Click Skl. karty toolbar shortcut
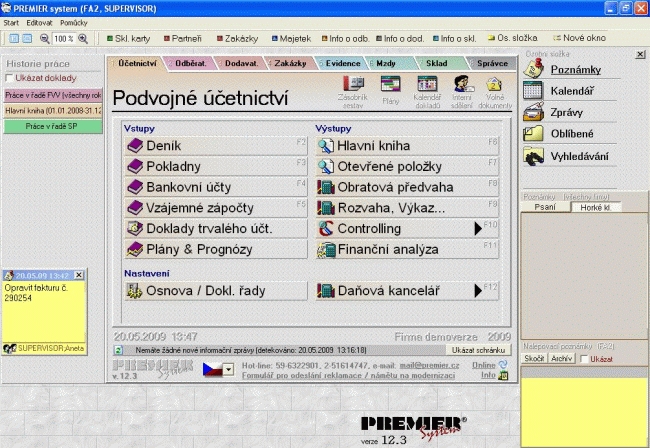Screen dimensions: 650x448 [x=129, y=39]
